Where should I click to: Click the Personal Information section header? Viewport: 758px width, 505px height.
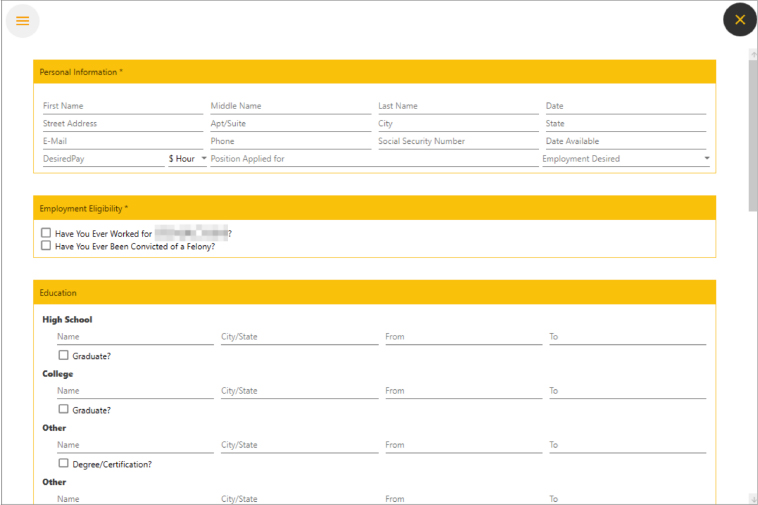click(375, 72)
